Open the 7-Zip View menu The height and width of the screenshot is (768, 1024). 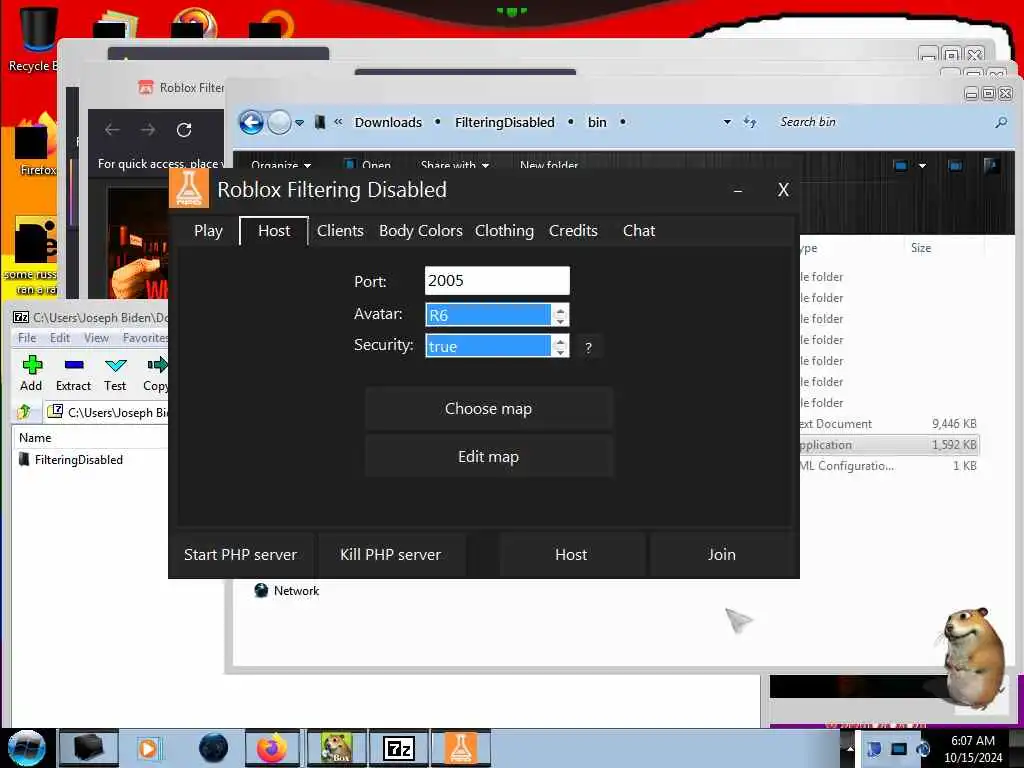[x=96, y=338]
